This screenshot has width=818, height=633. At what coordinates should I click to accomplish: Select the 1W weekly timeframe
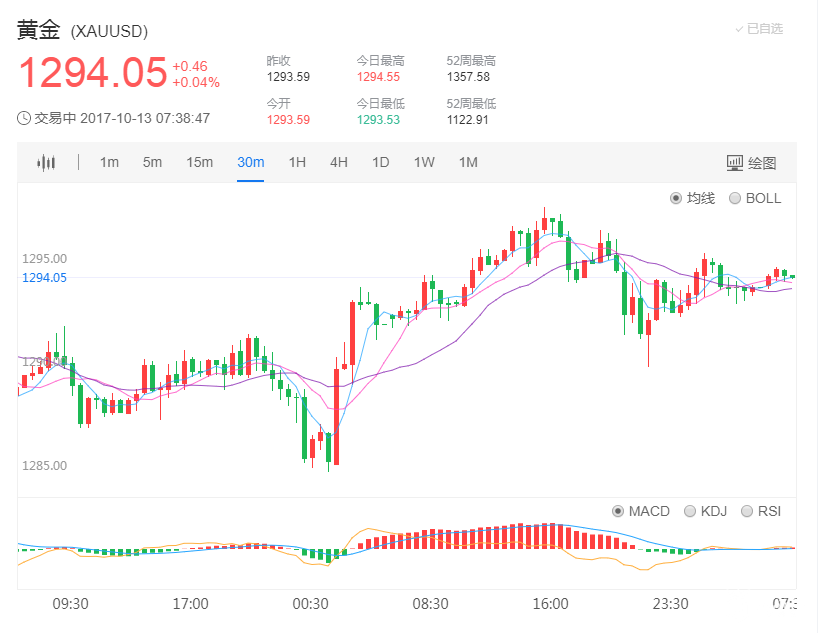pyautogui.click(x=424, y=163)
